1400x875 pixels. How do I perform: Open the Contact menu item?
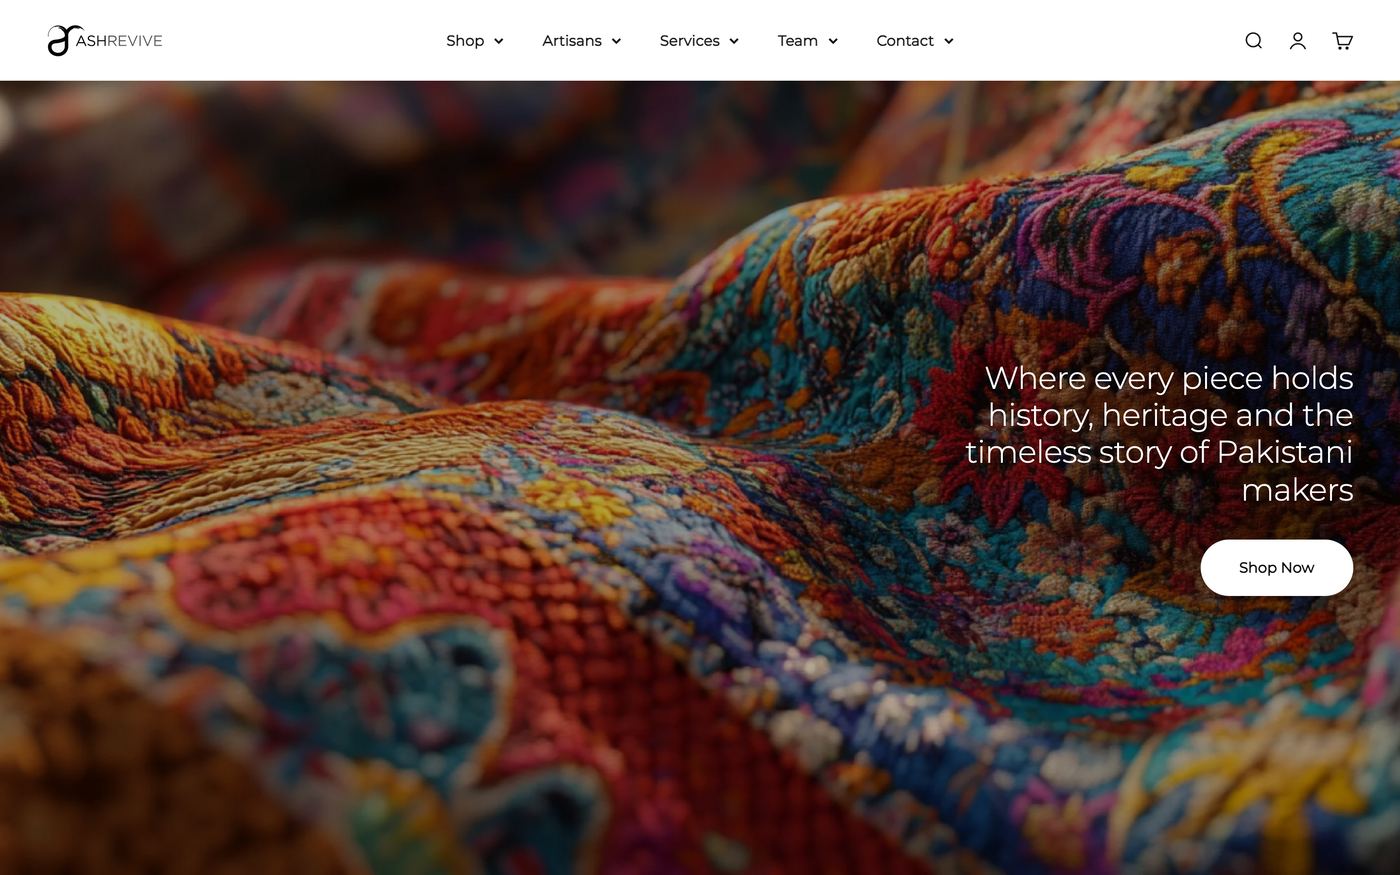905,41
